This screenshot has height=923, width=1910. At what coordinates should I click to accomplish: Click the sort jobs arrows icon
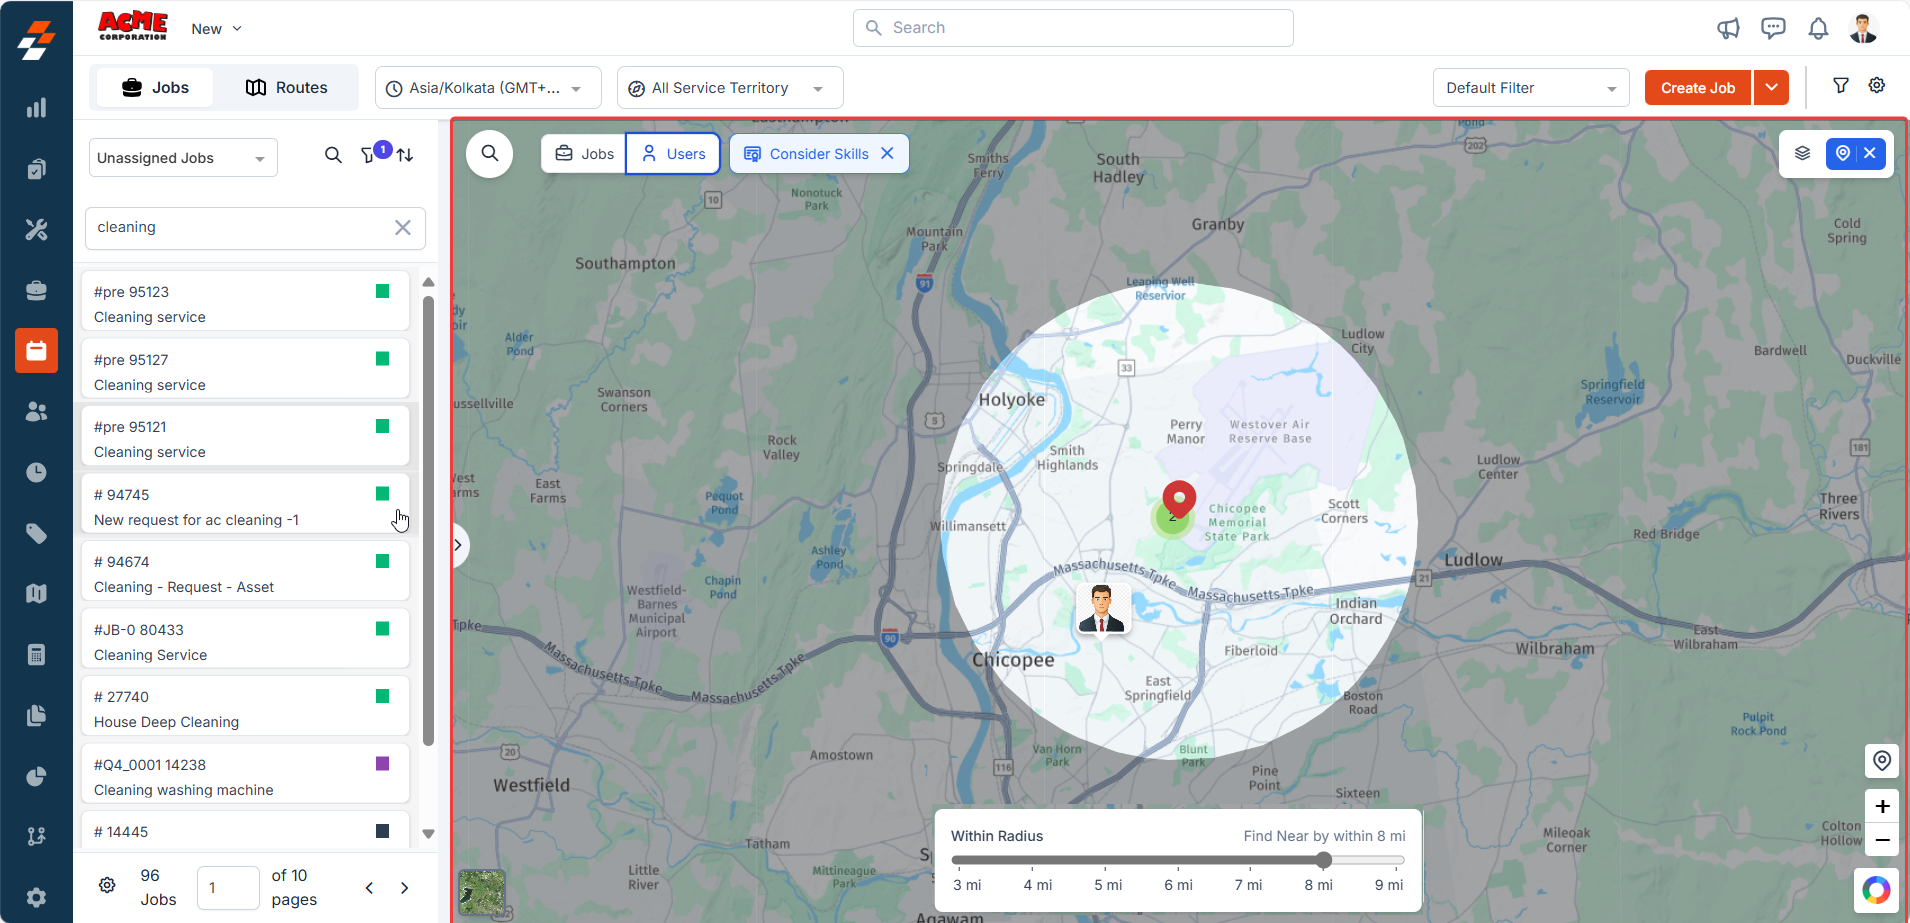[405, 155]
